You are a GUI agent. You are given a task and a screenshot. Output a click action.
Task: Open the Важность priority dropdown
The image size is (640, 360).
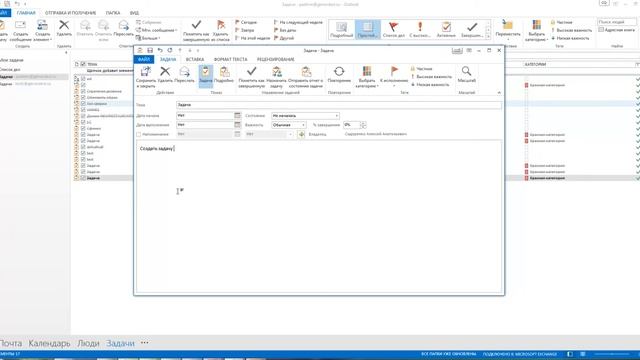point(303,124)
